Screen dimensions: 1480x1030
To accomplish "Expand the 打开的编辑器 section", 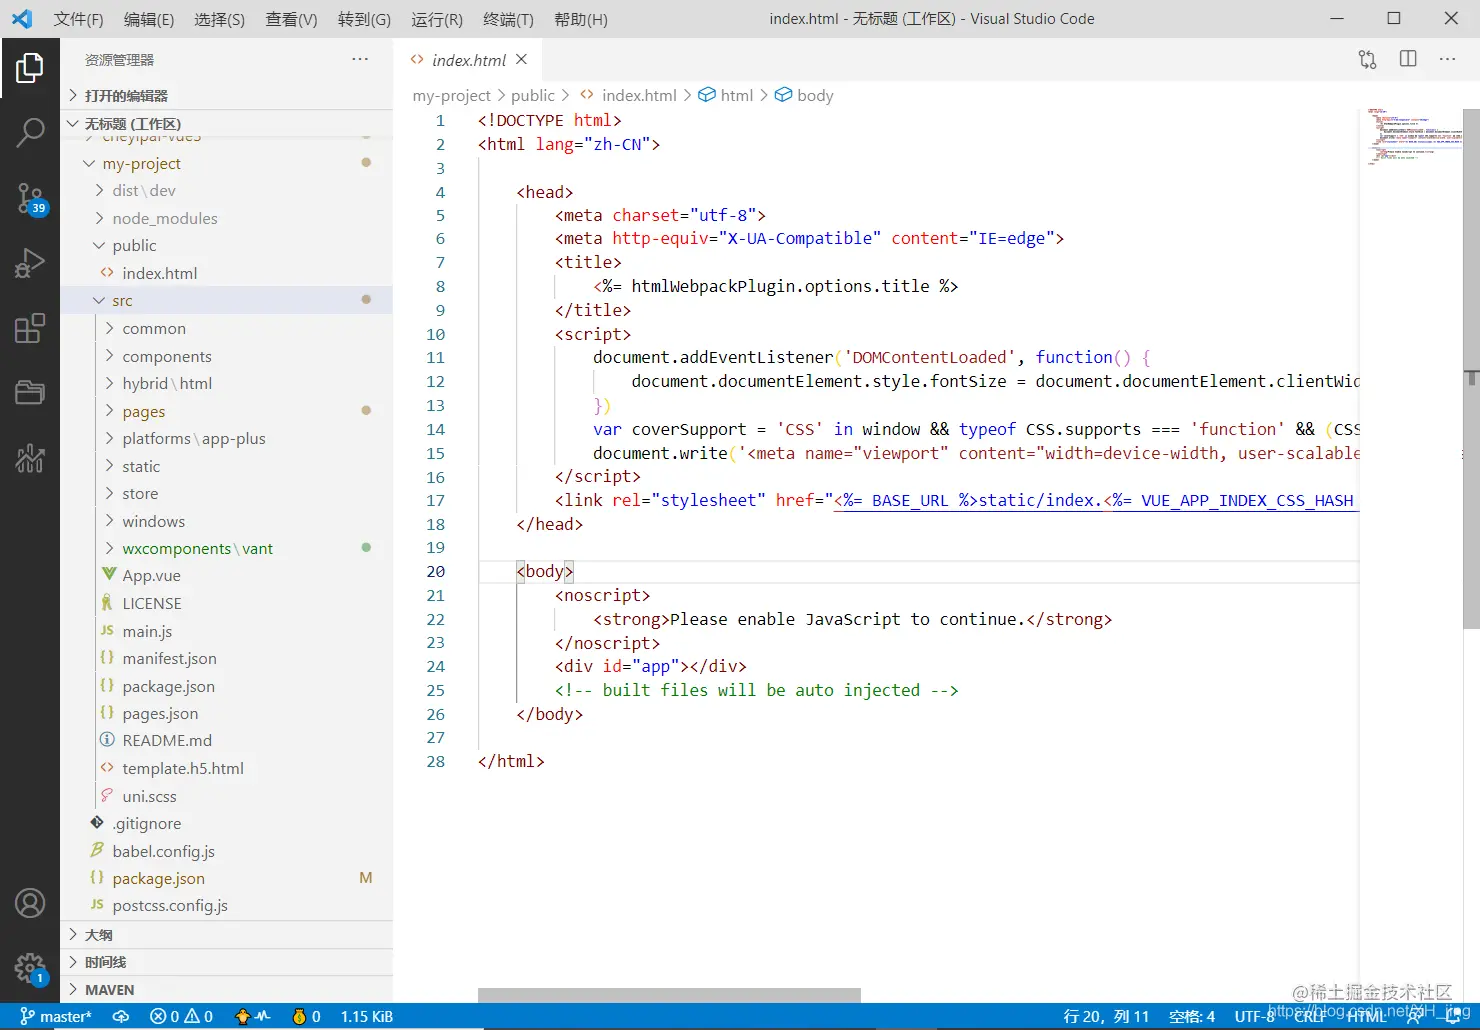I will click(x=226, y=96).
